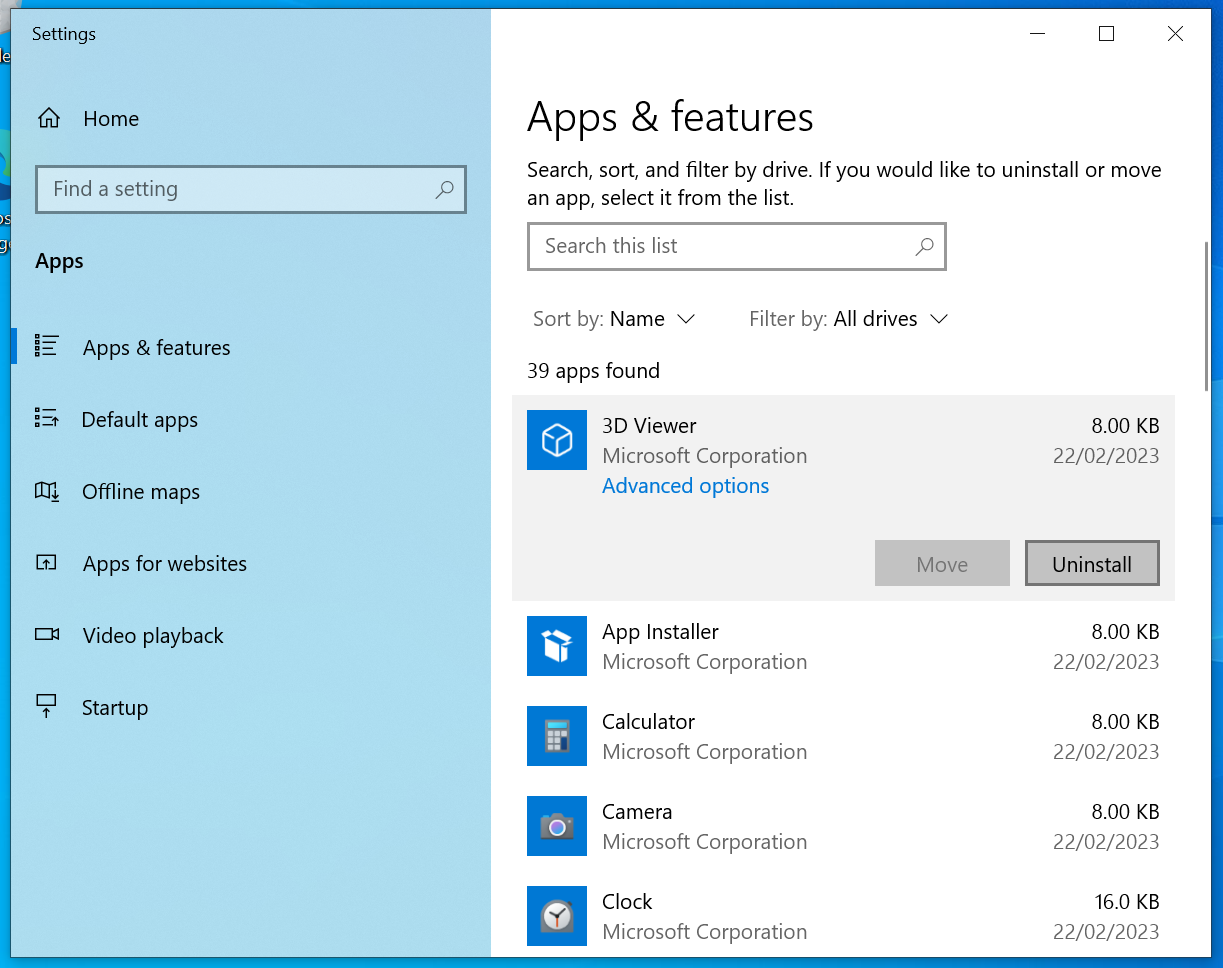Uninstall the 3D Viewer app

tap(1091, 563)
